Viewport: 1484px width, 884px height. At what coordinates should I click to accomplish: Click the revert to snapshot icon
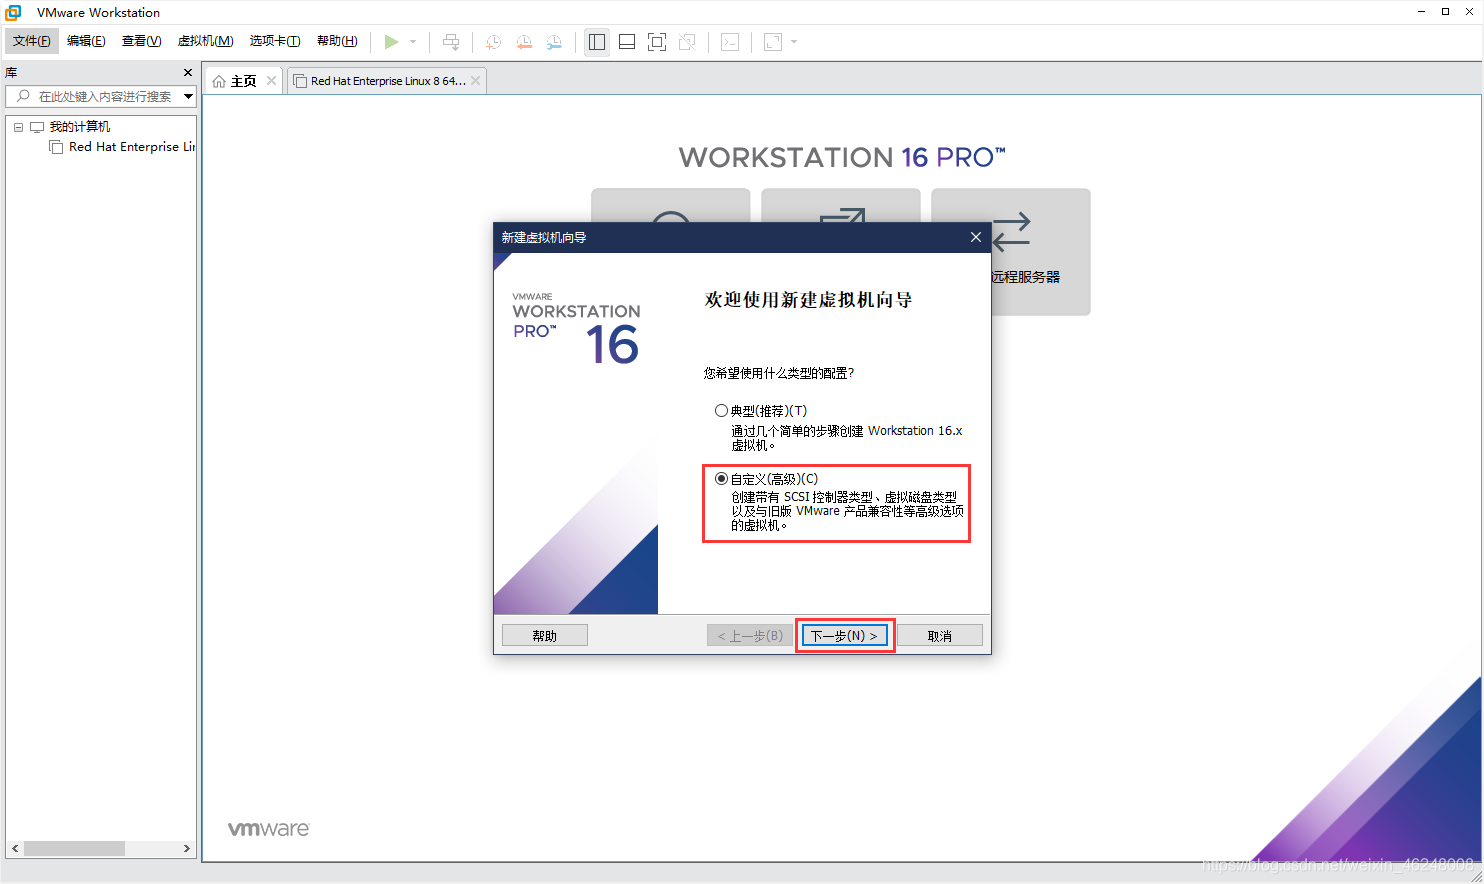[524, 42]
